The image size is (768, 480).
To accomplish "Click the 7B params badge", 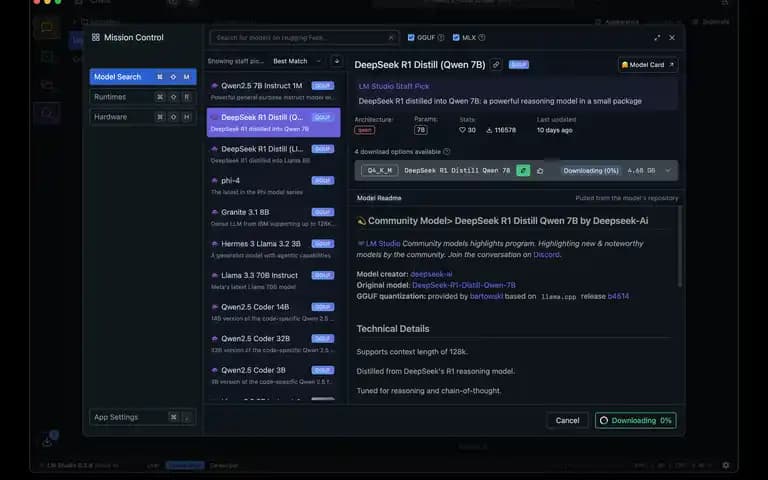I will (x=421, y=130).
